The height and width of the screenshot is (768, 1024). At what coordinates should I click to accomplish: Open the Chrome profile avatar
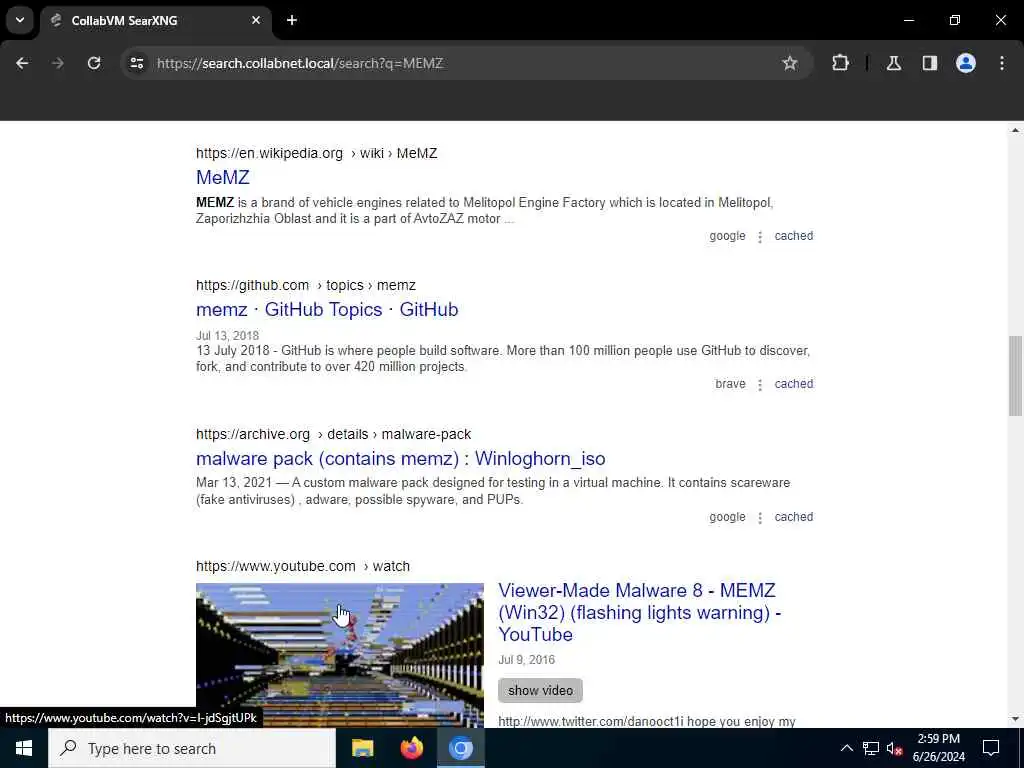coord(966,63)
